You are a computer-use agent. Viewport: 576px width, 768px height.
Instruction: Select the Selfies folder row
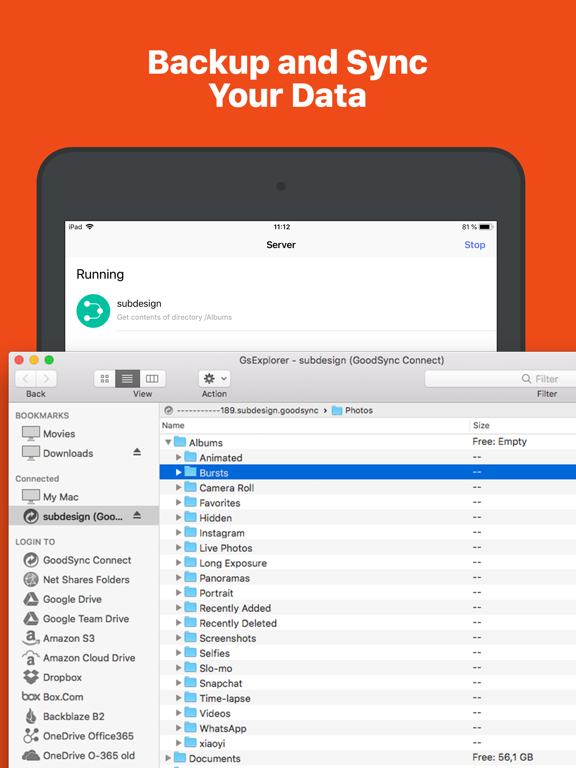tap(368, 653)
